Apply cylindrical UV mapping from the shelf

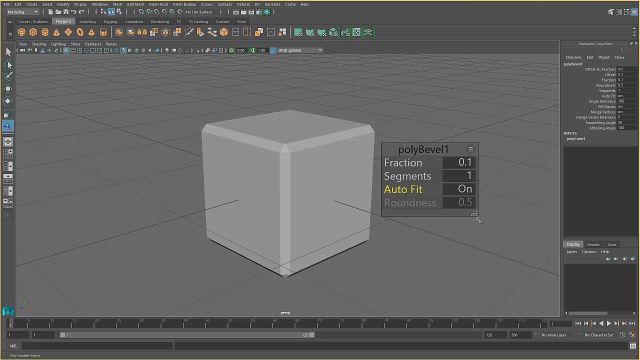310,32
